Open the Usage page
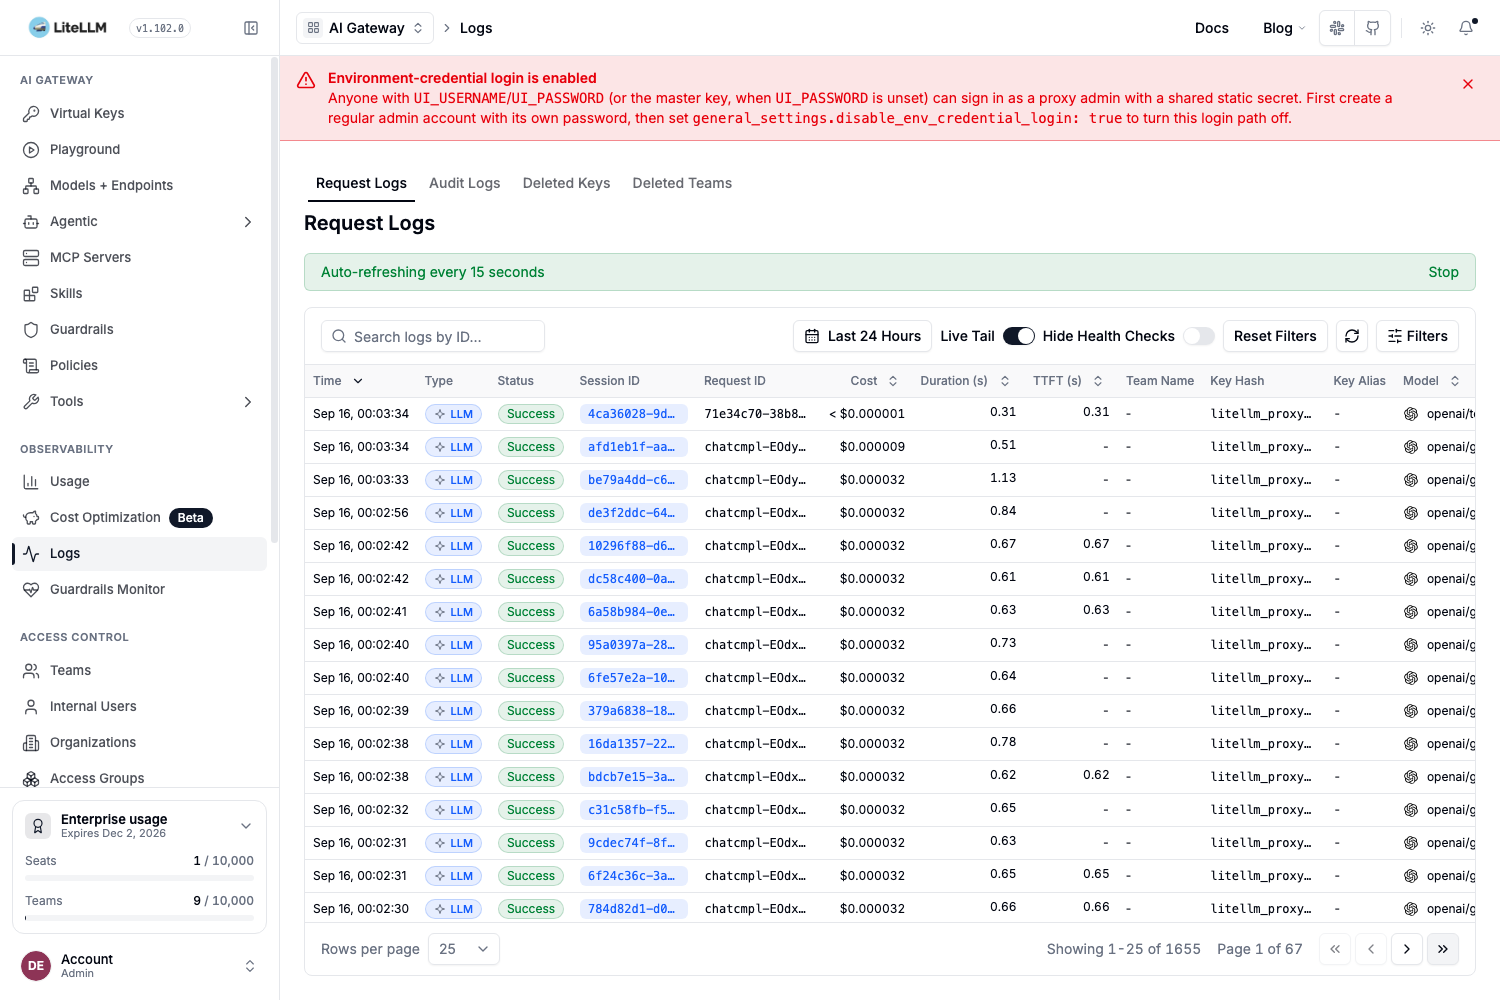This screenshot has height=1000, width=1500. tap(139, 481)
